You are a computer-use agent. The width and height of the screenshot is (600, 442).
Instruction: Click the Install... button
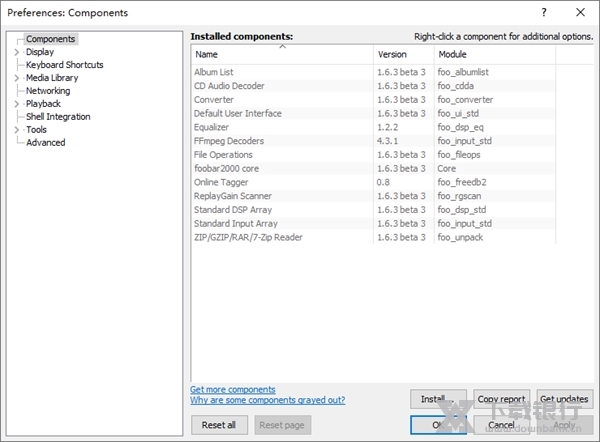(438, 399)
